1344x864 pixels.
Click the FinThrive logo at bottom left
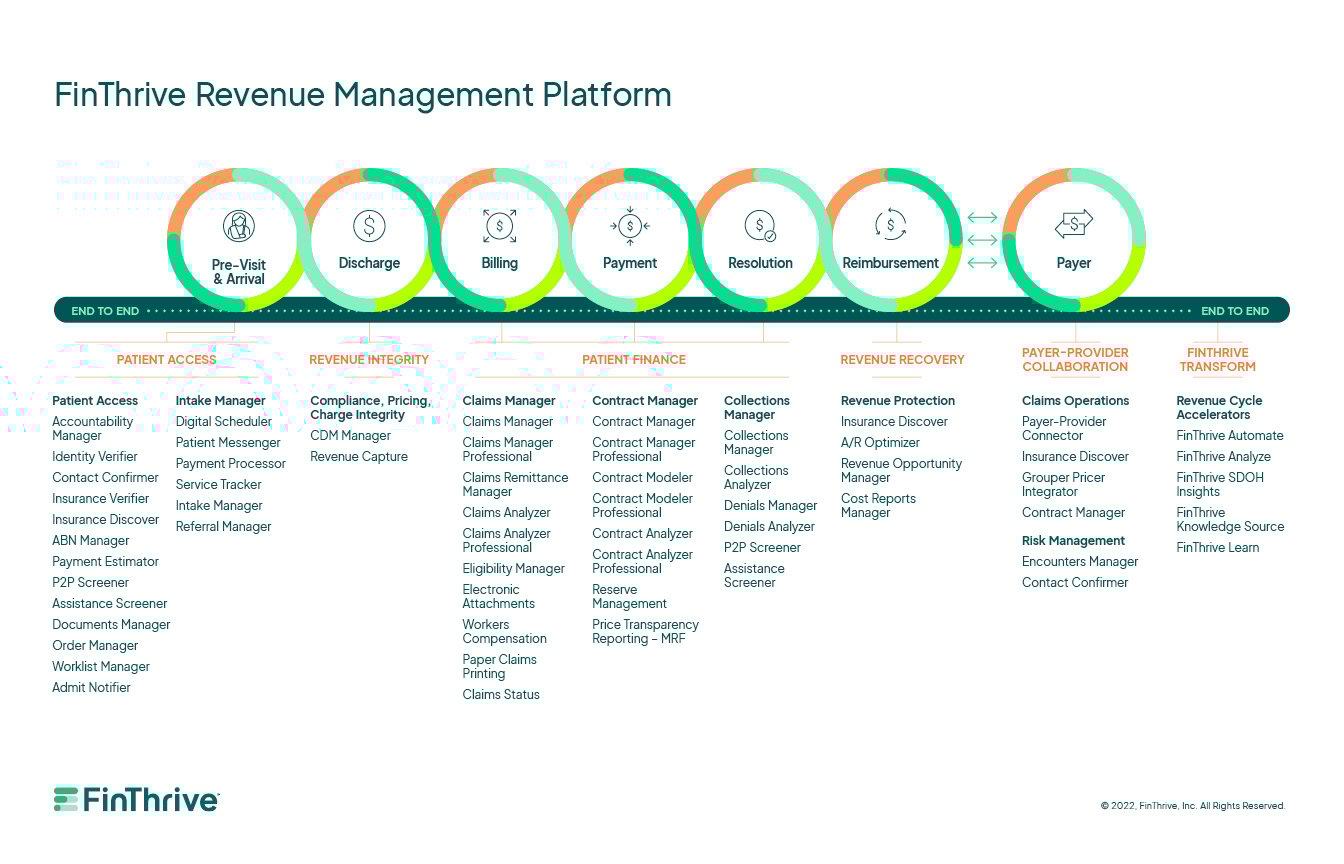pos(134,798)
